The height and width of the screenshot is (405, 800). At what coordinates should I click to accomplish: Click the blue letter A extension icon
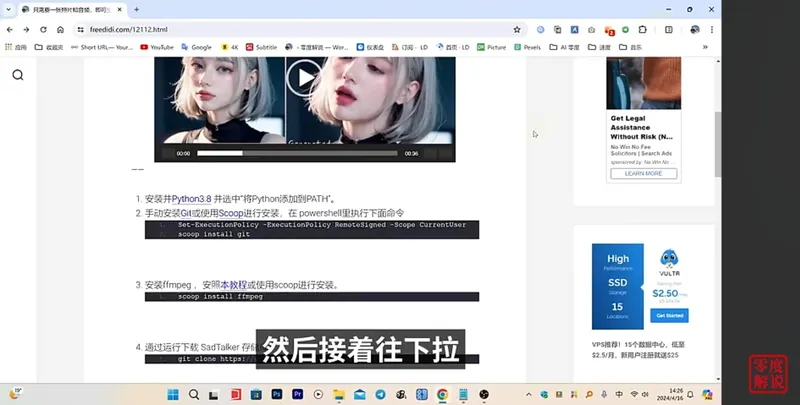[574, 30]
